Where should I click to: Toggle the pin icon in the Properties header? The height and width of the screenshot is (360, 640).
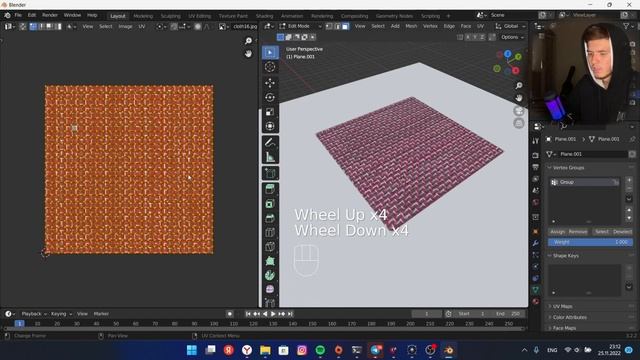632,139
